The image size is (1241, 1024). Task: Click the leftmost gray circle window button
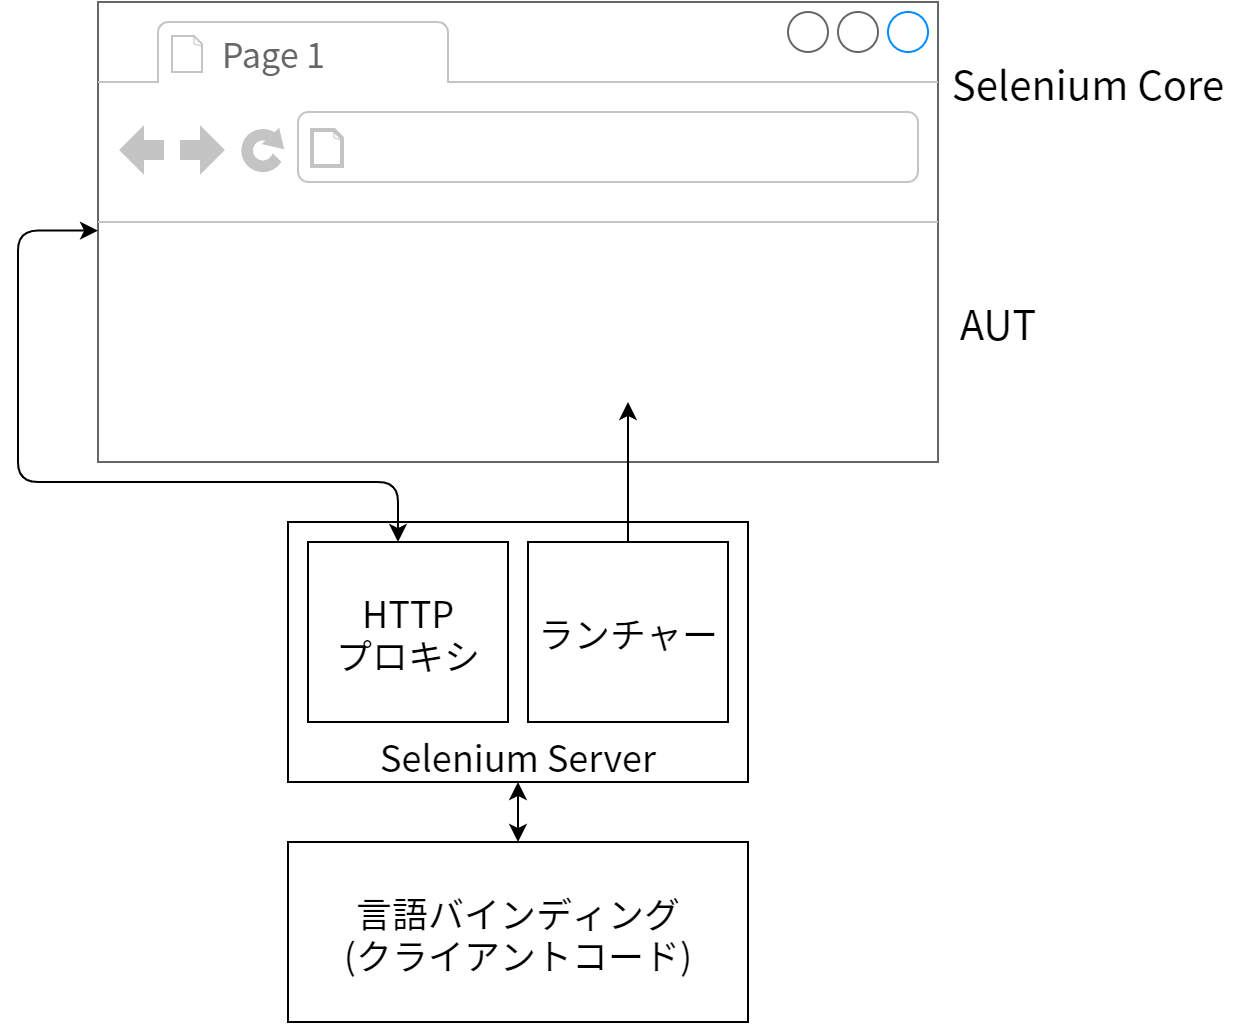pyautogui.click(x=807, y=32)
